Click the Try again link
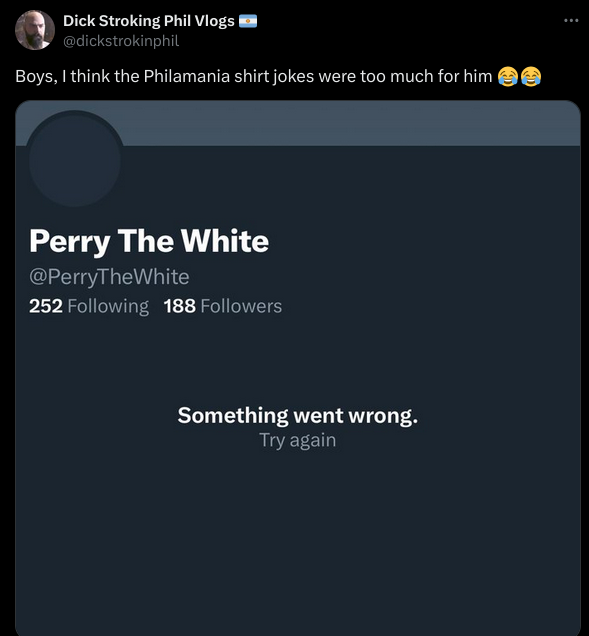Viewport: 589px width, 636px height. (x=298, y=440)
